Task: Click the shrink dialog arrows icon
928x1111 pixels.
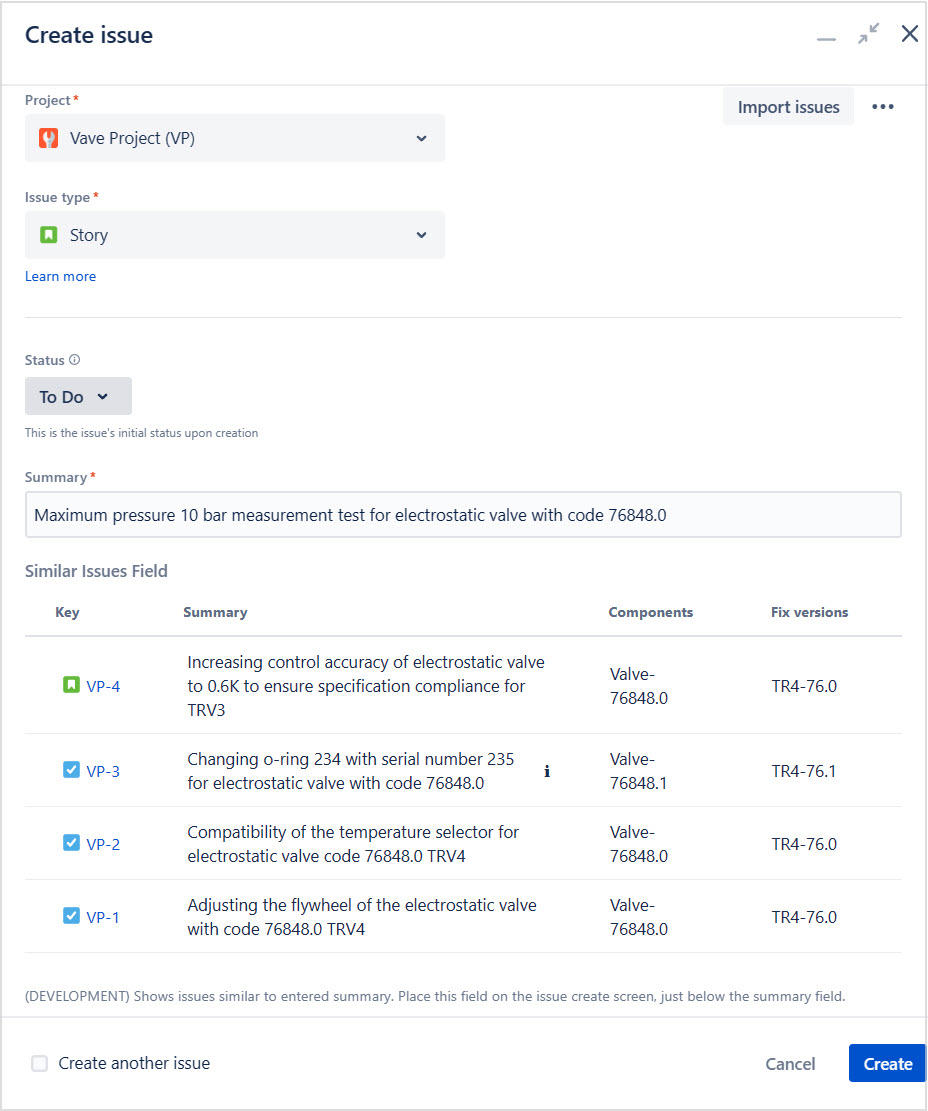Action: tap(868, 33)
